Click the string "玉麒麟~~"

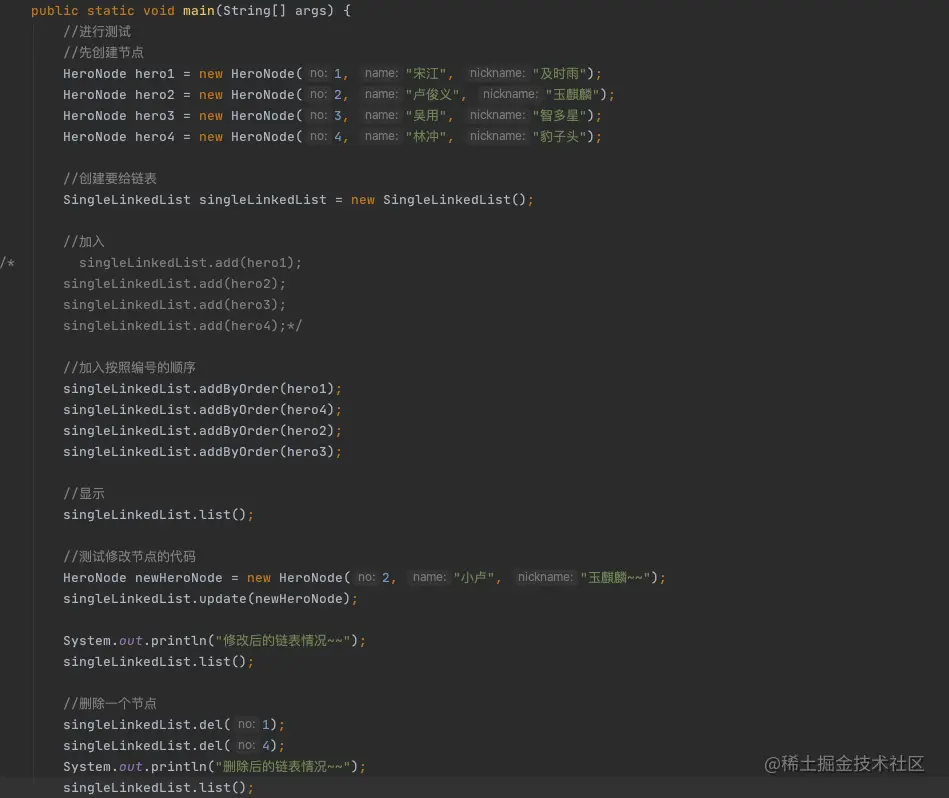click(616, 578)
